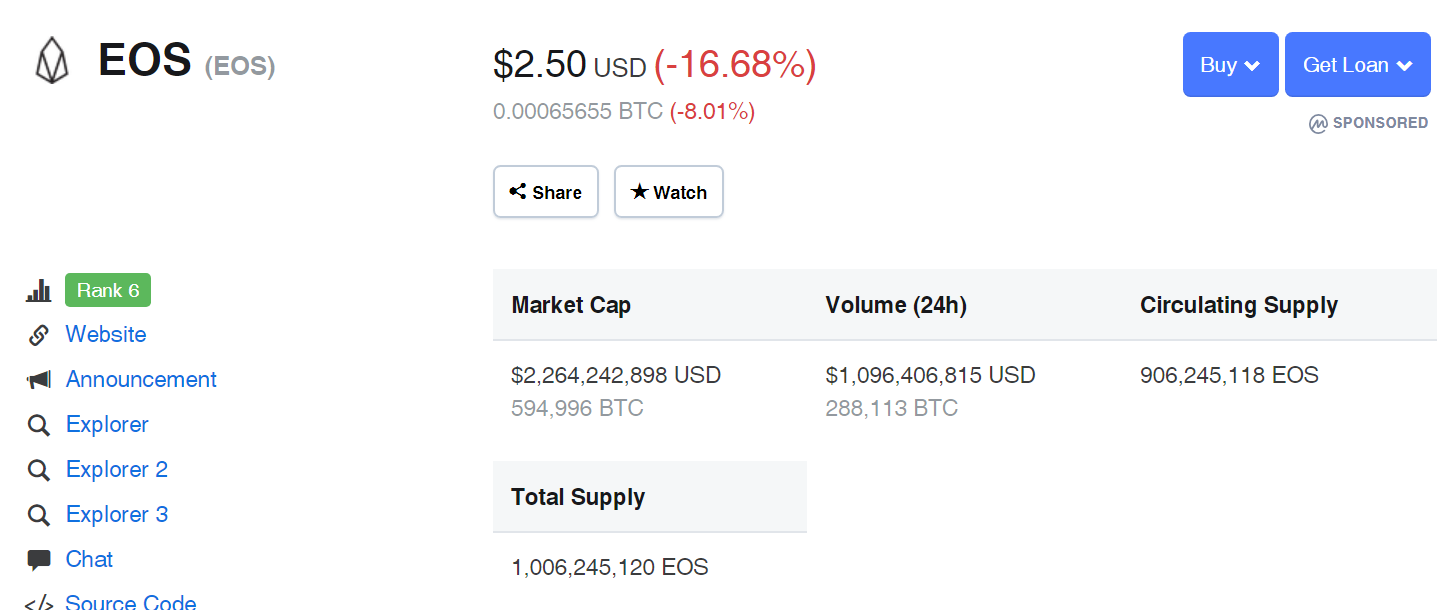The height and width of the screenshot is (610, 1445).
Task: Click the speech bubble Chat icon
Action: tap(39, 560)
